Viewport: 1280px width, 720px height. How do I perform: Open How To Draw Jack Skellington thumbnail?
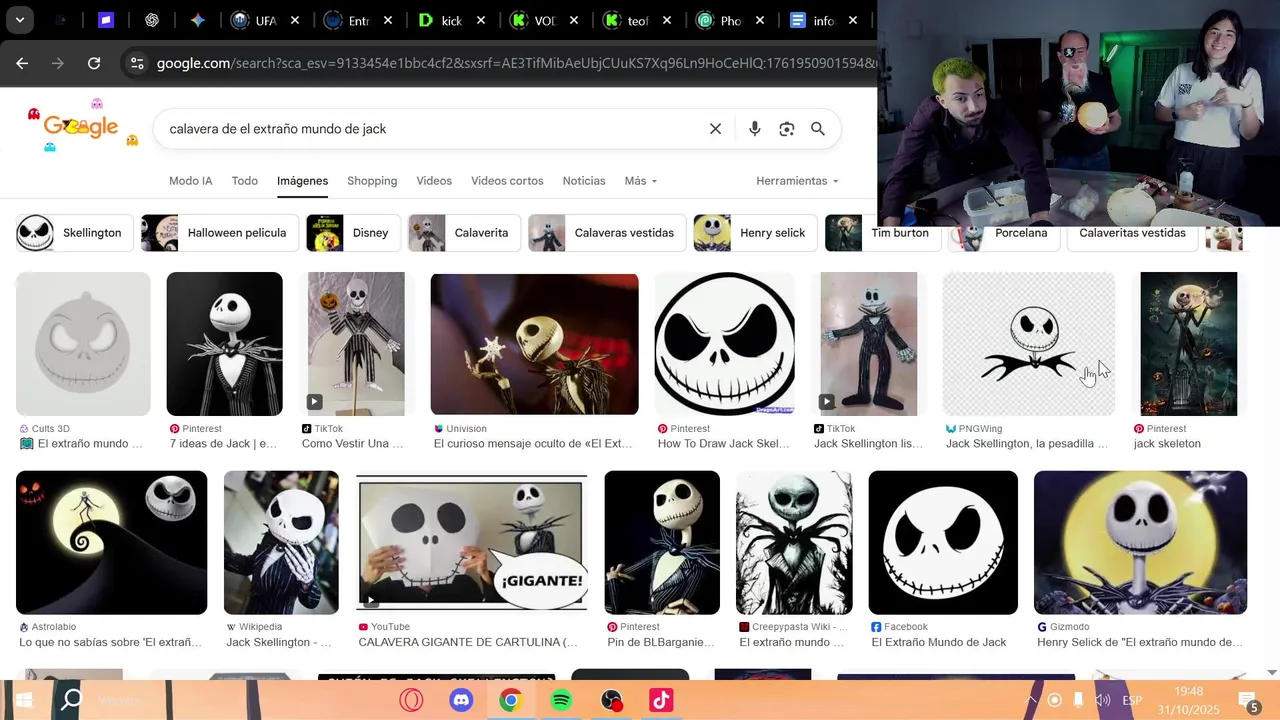[724, 344]
